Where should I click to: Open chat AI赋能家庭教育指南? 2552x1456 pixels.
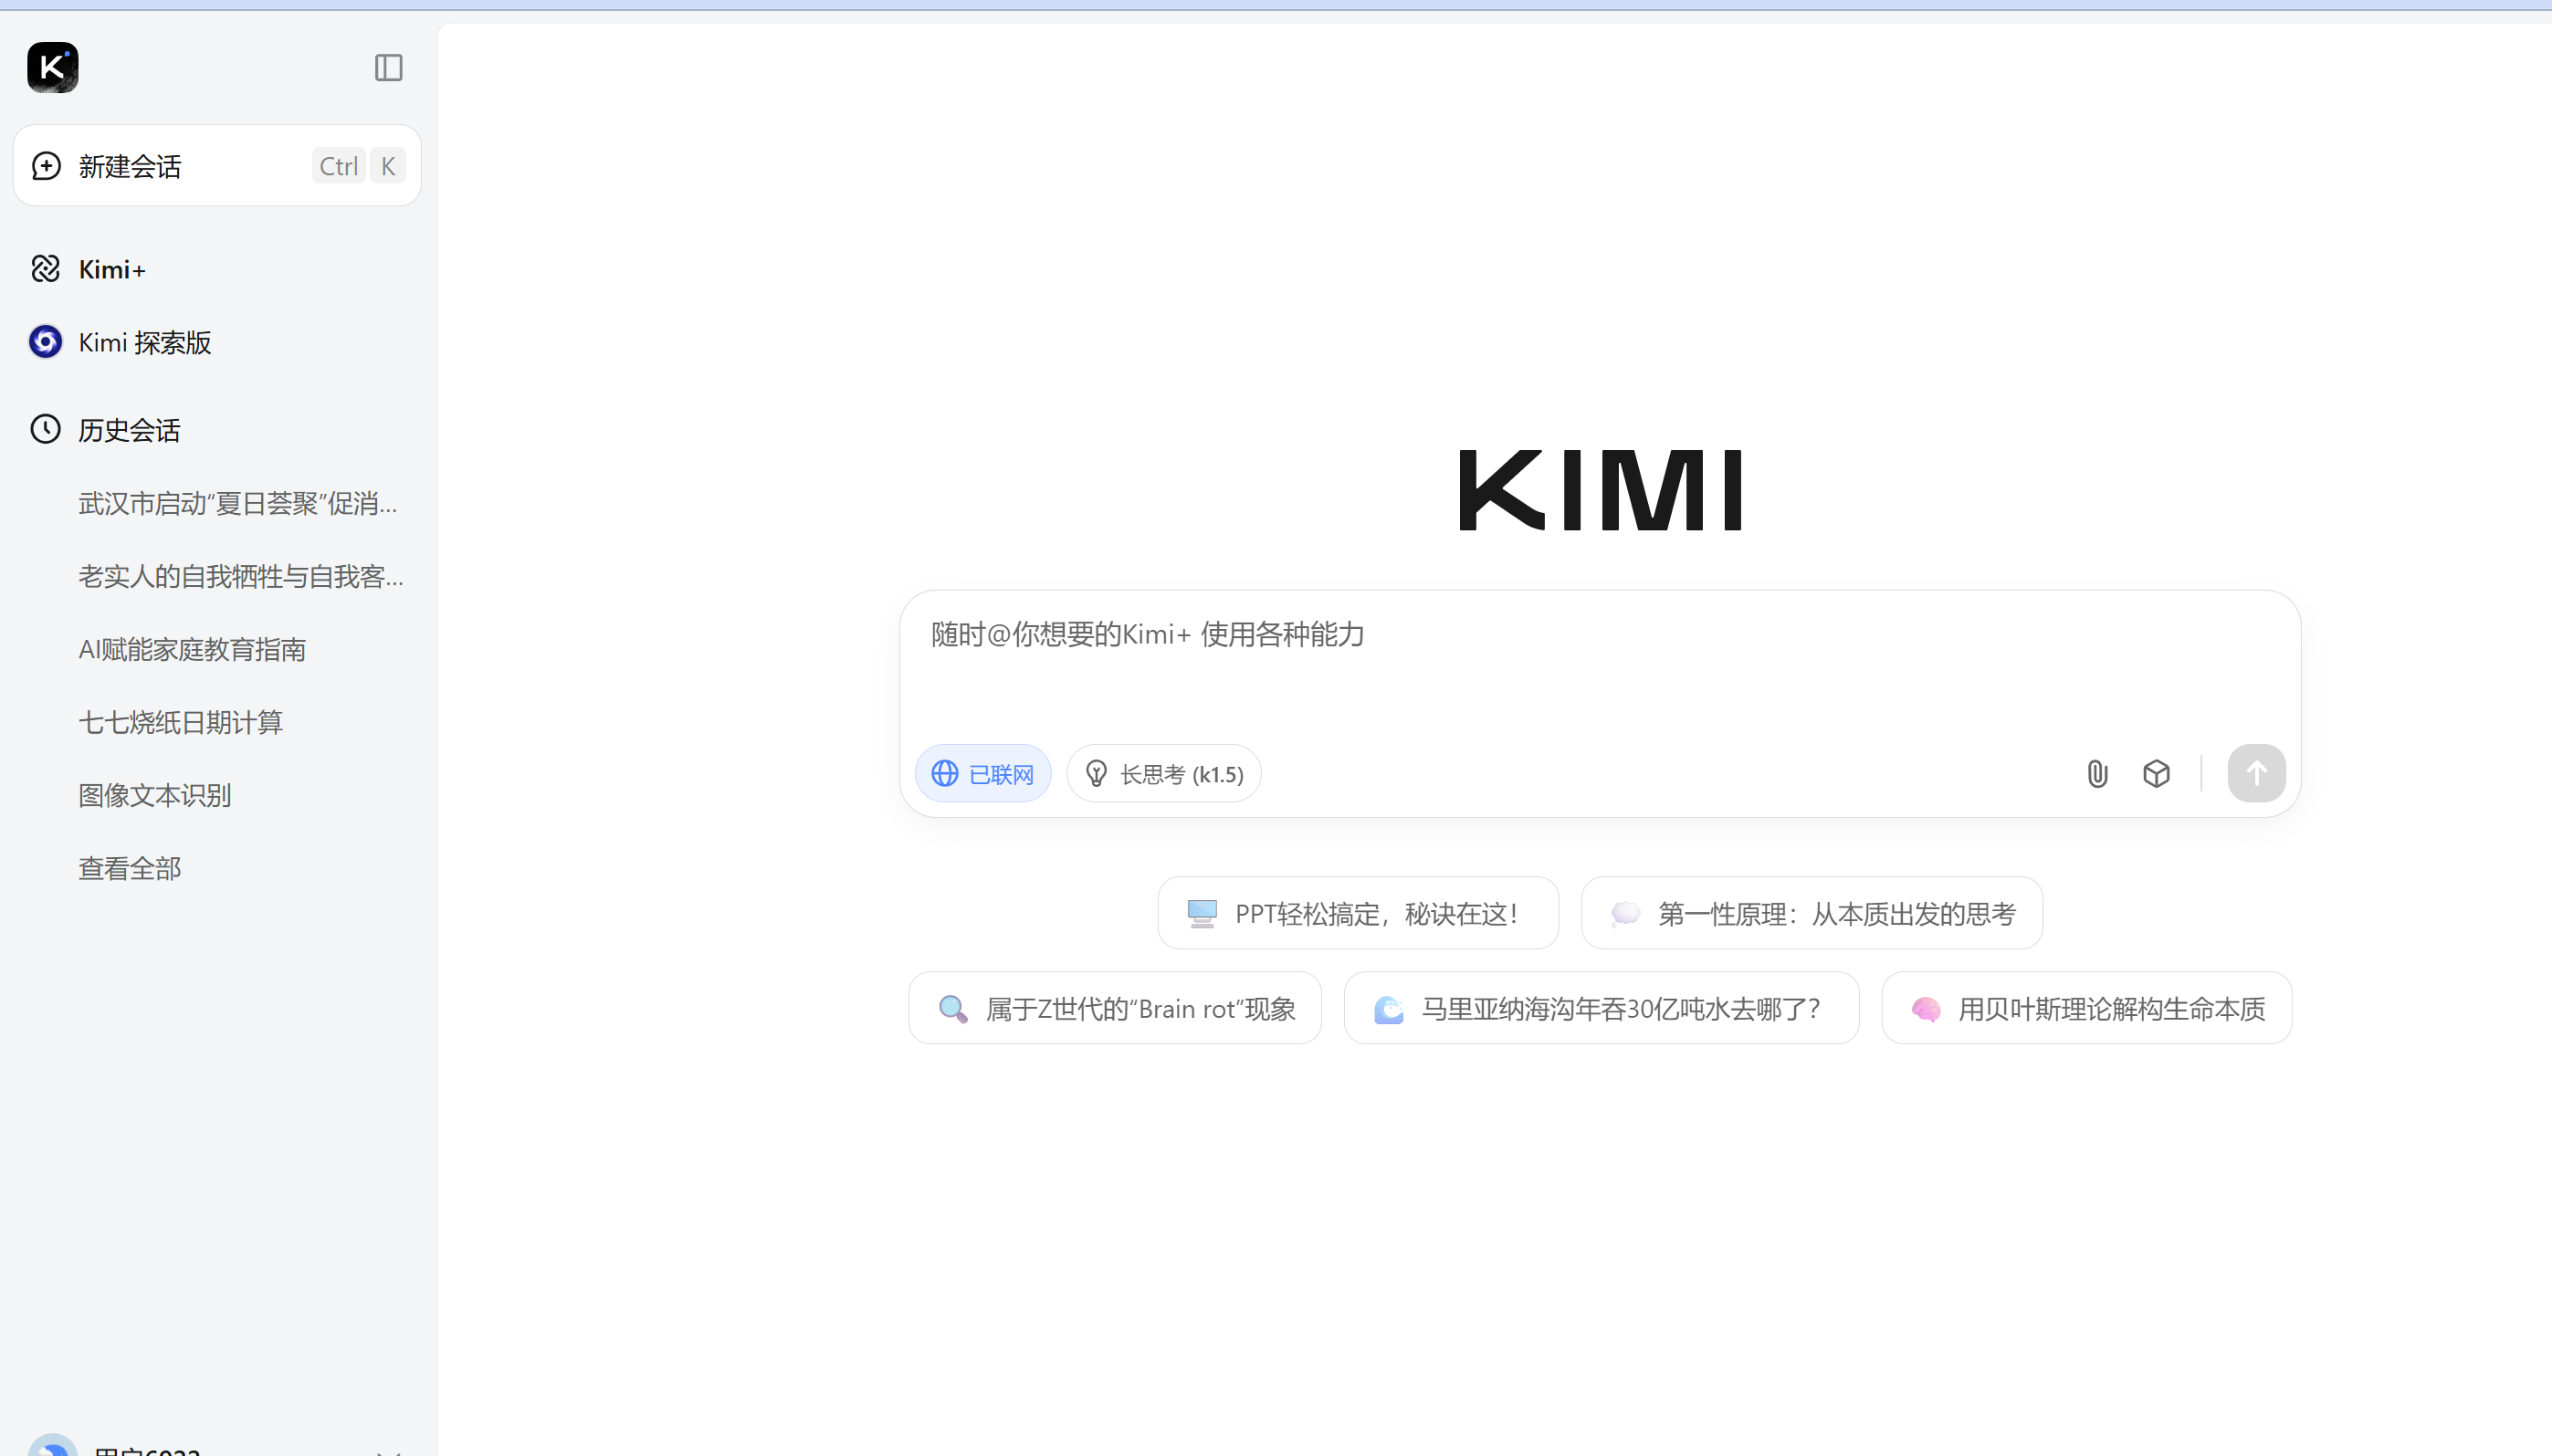pos(192,650)
